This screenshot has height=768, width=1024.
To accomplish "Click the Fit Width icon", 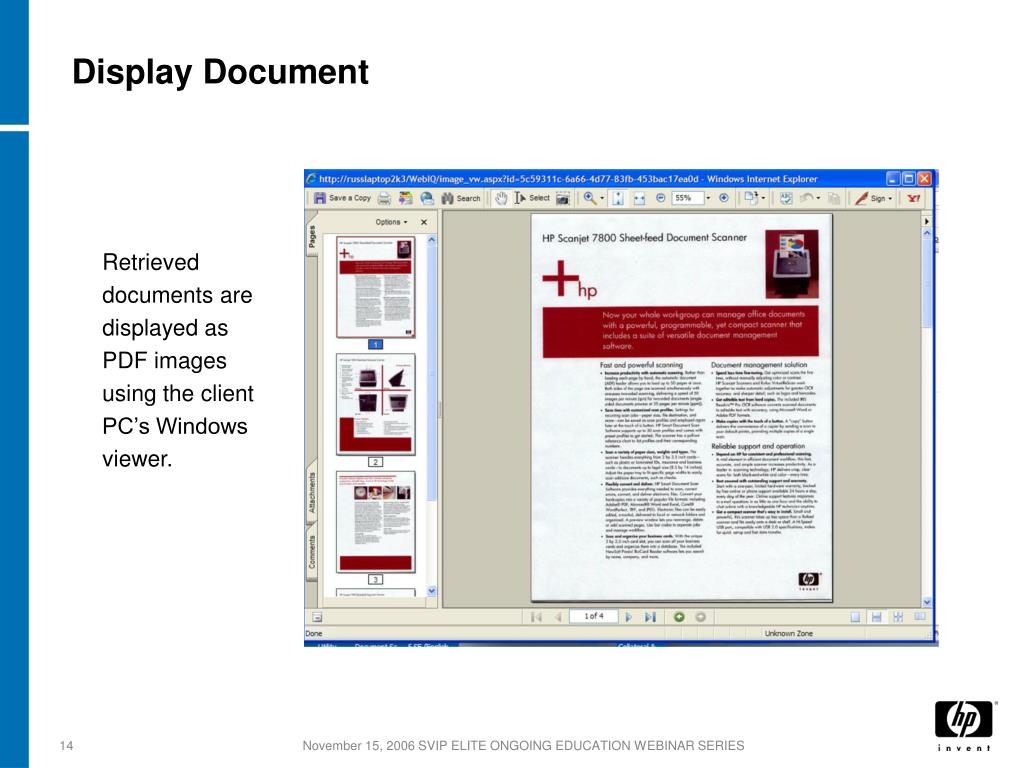I will [639, 198].
